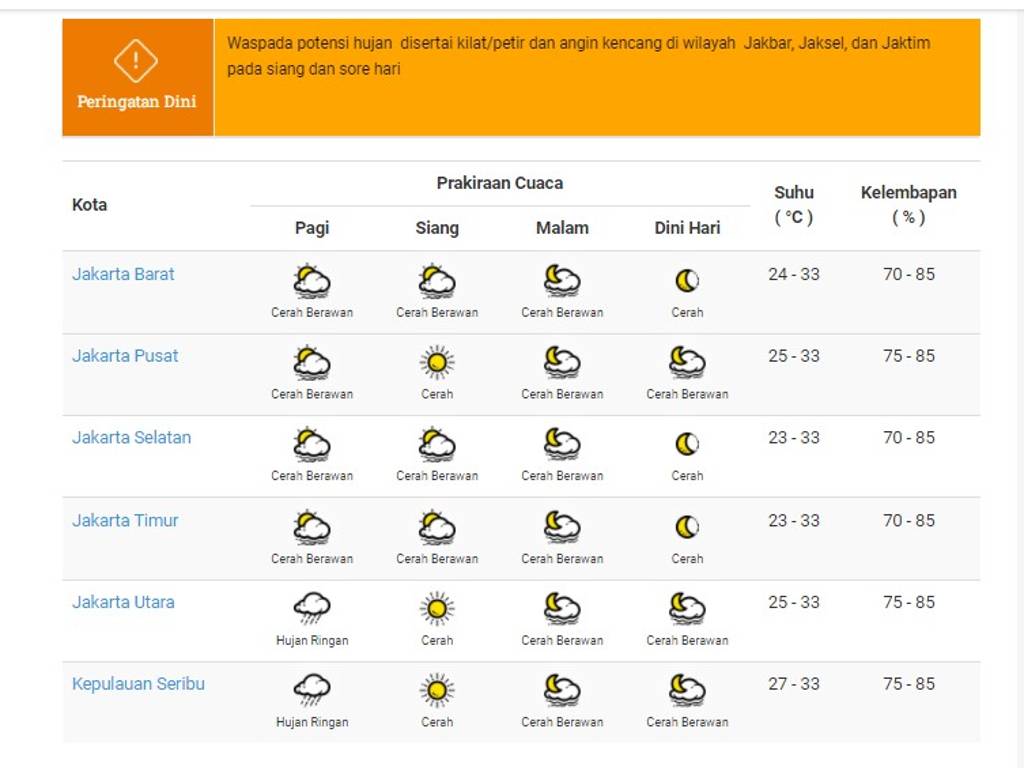Screen dimensions: 1024x768
Task: Click the orange warning message text
Action: [578, 56]
